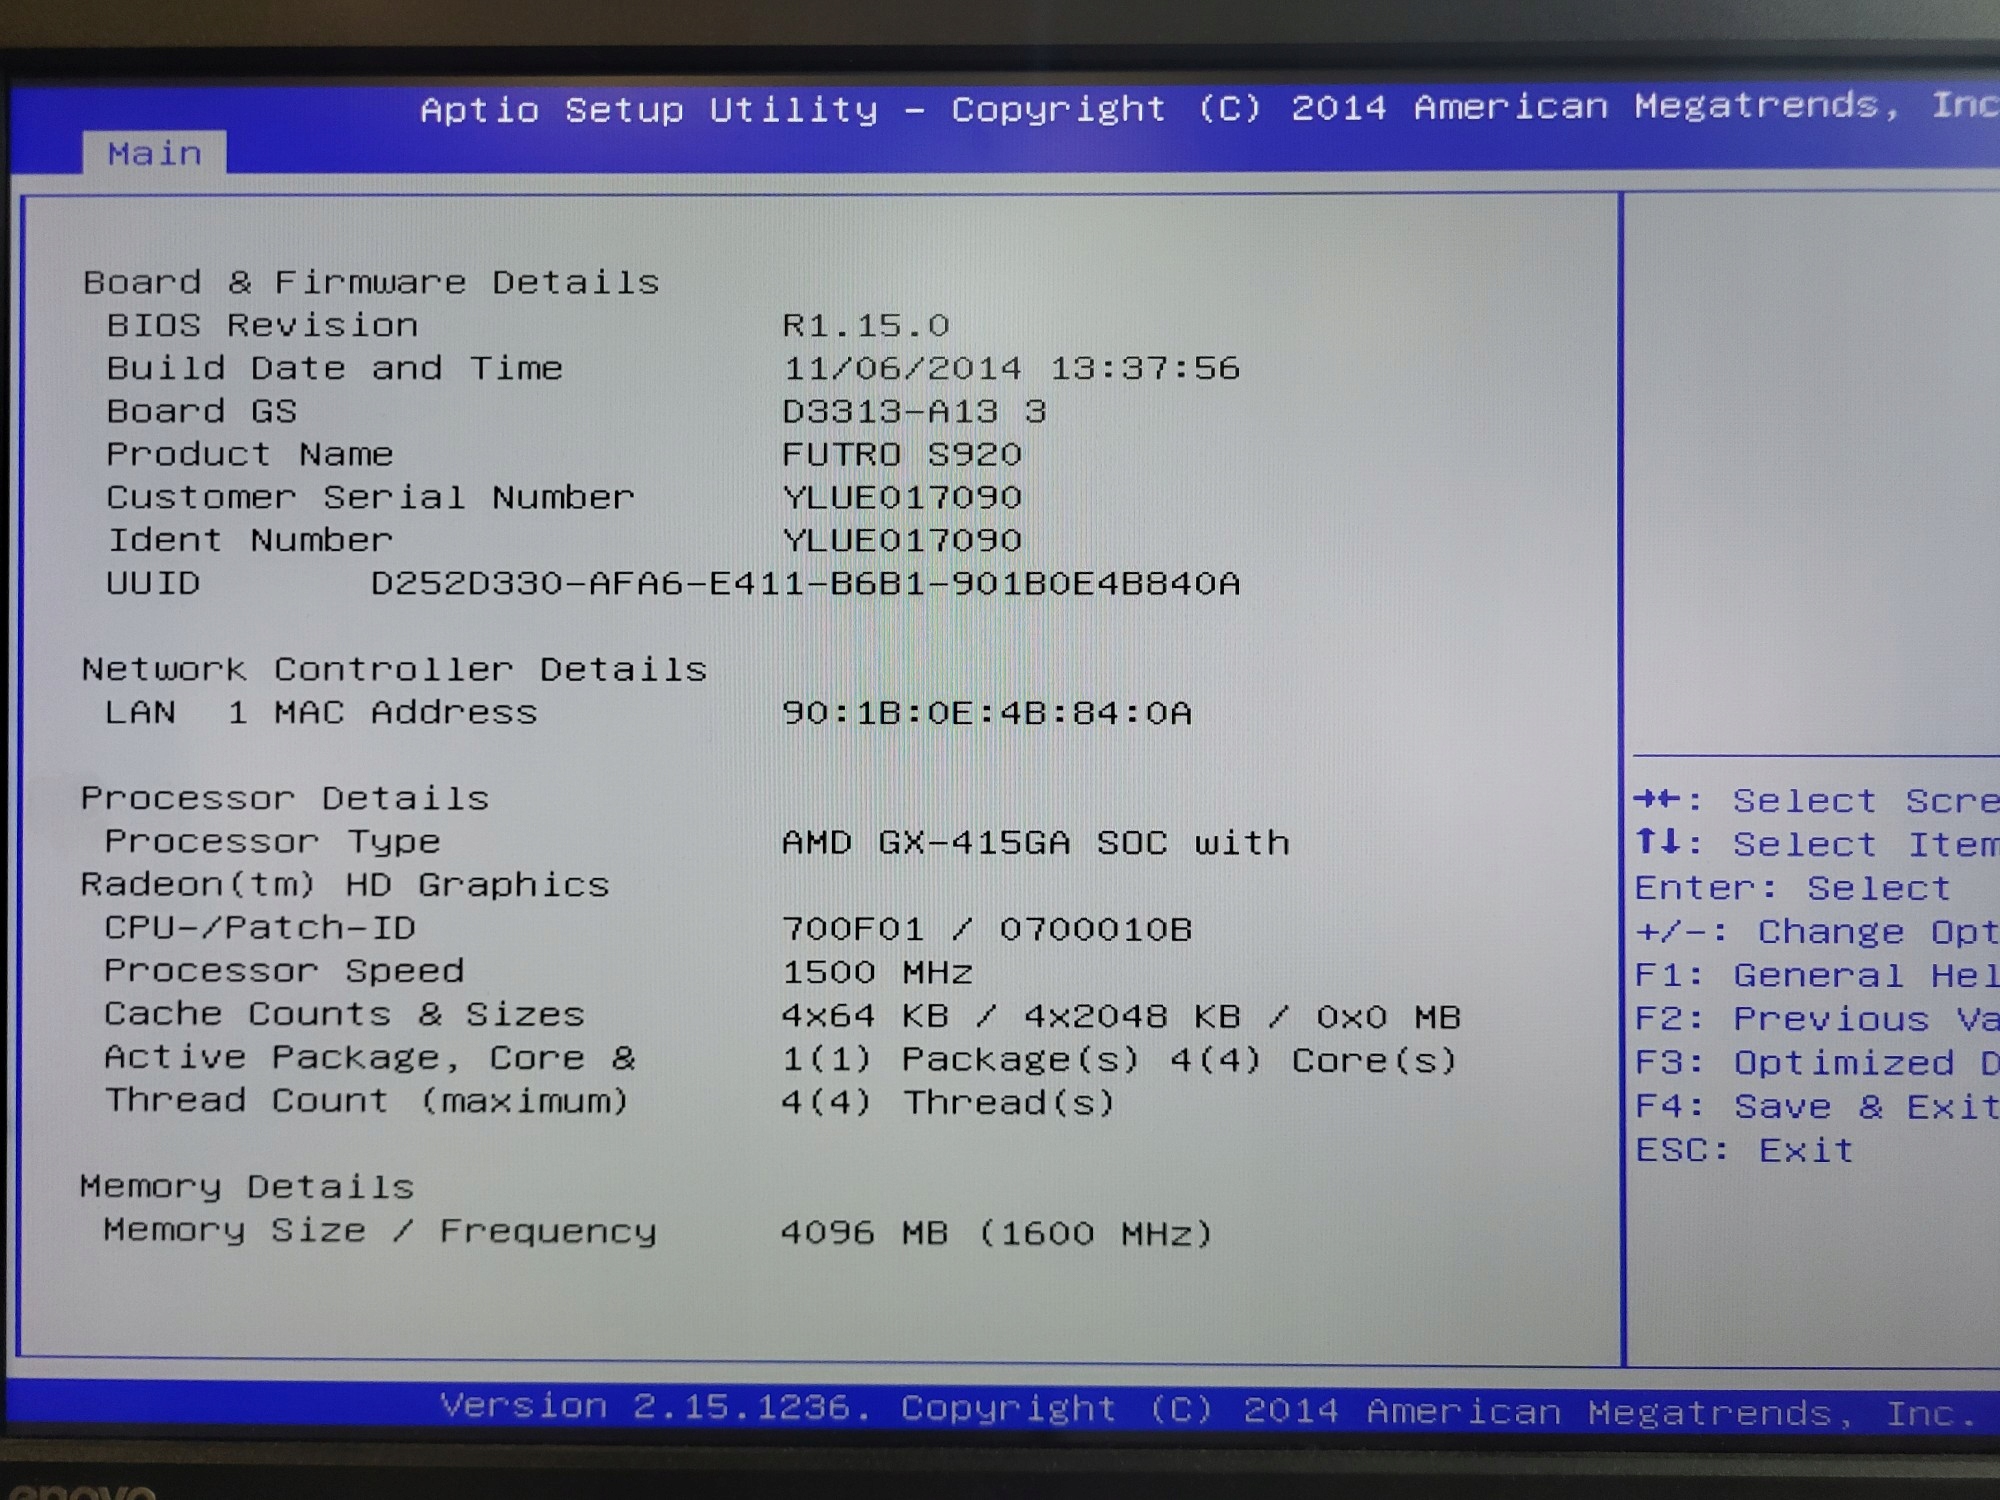The width and height of the screenshot is (2000, 1500).
Task: Click the Customer Serial Number label
Action: 370,497
